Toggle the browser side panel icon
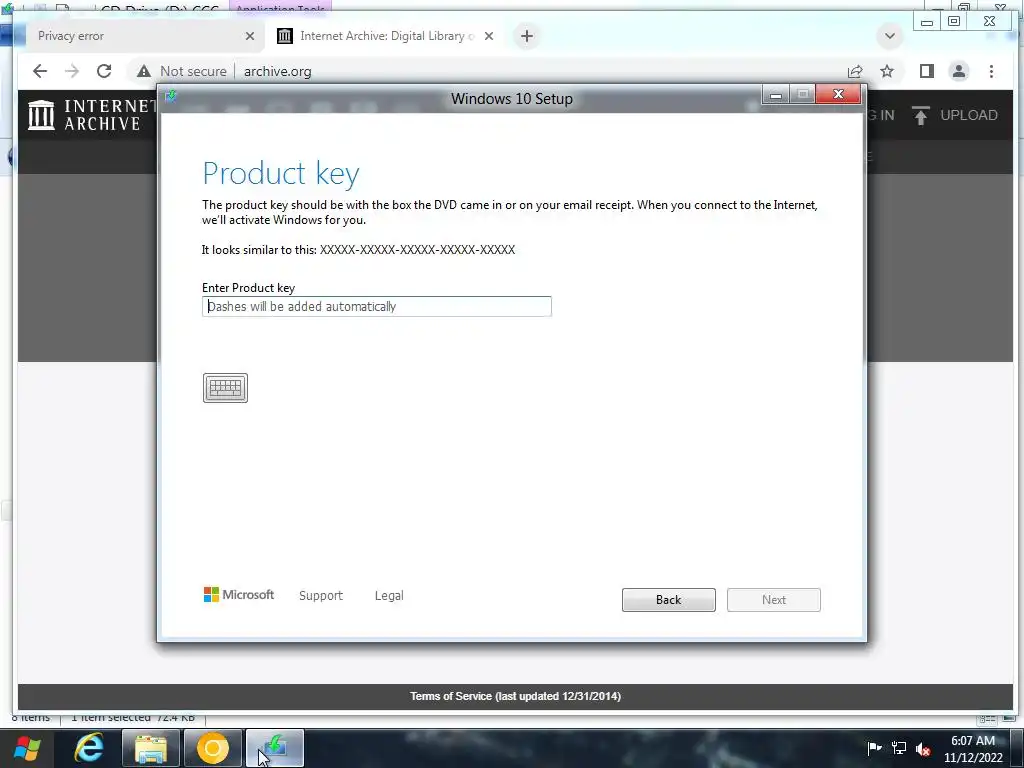 927,71
